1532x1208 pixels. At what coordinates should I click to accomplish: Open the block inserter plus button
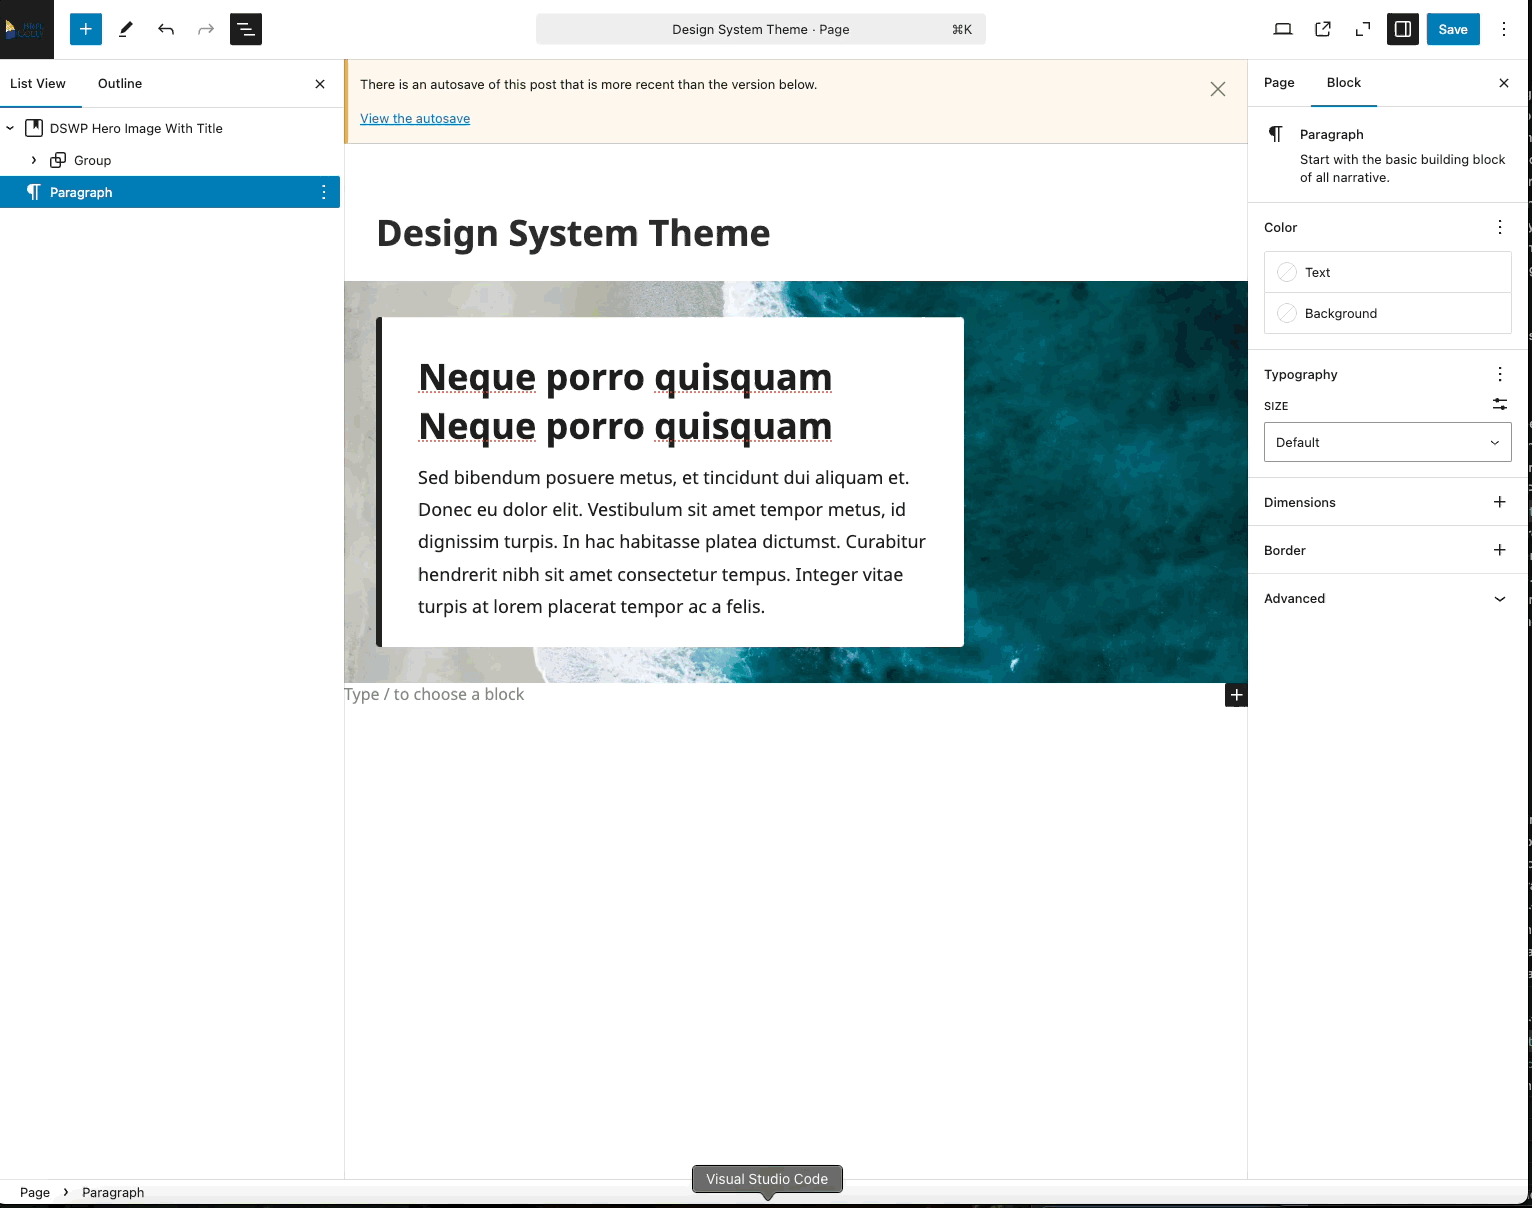coord(86,29)
